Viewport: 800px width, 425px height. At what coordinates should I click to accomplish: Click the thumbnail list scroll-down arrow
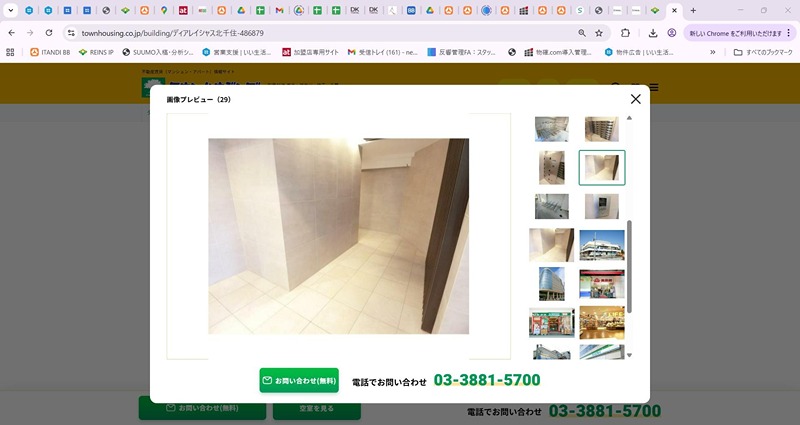click(629, 355)
